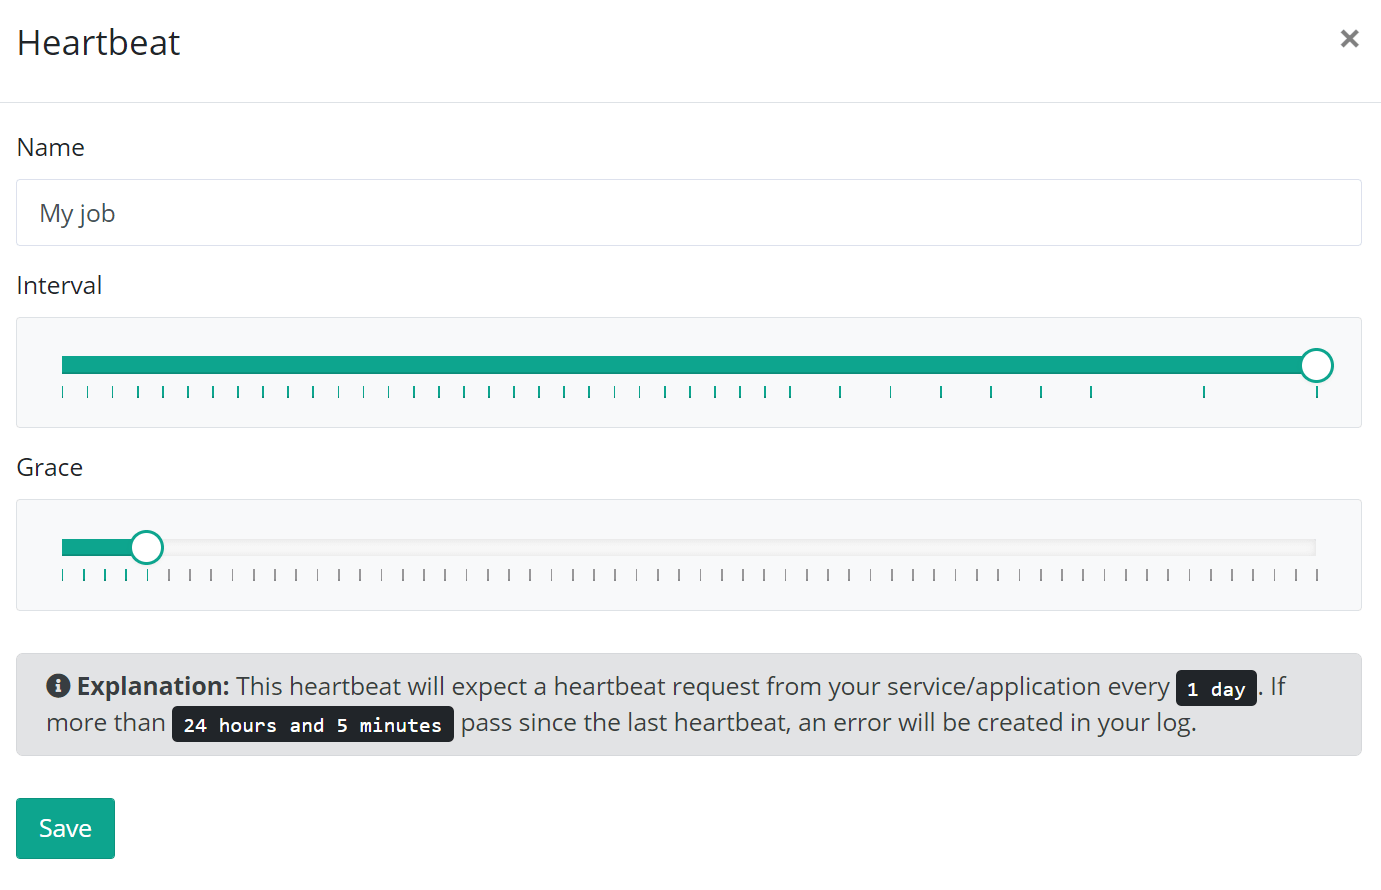This screenshot has height=890, width=1381.
Task: Click the "1 day" interval badge
Action: pyautogui.click(x=1216, y=688)
